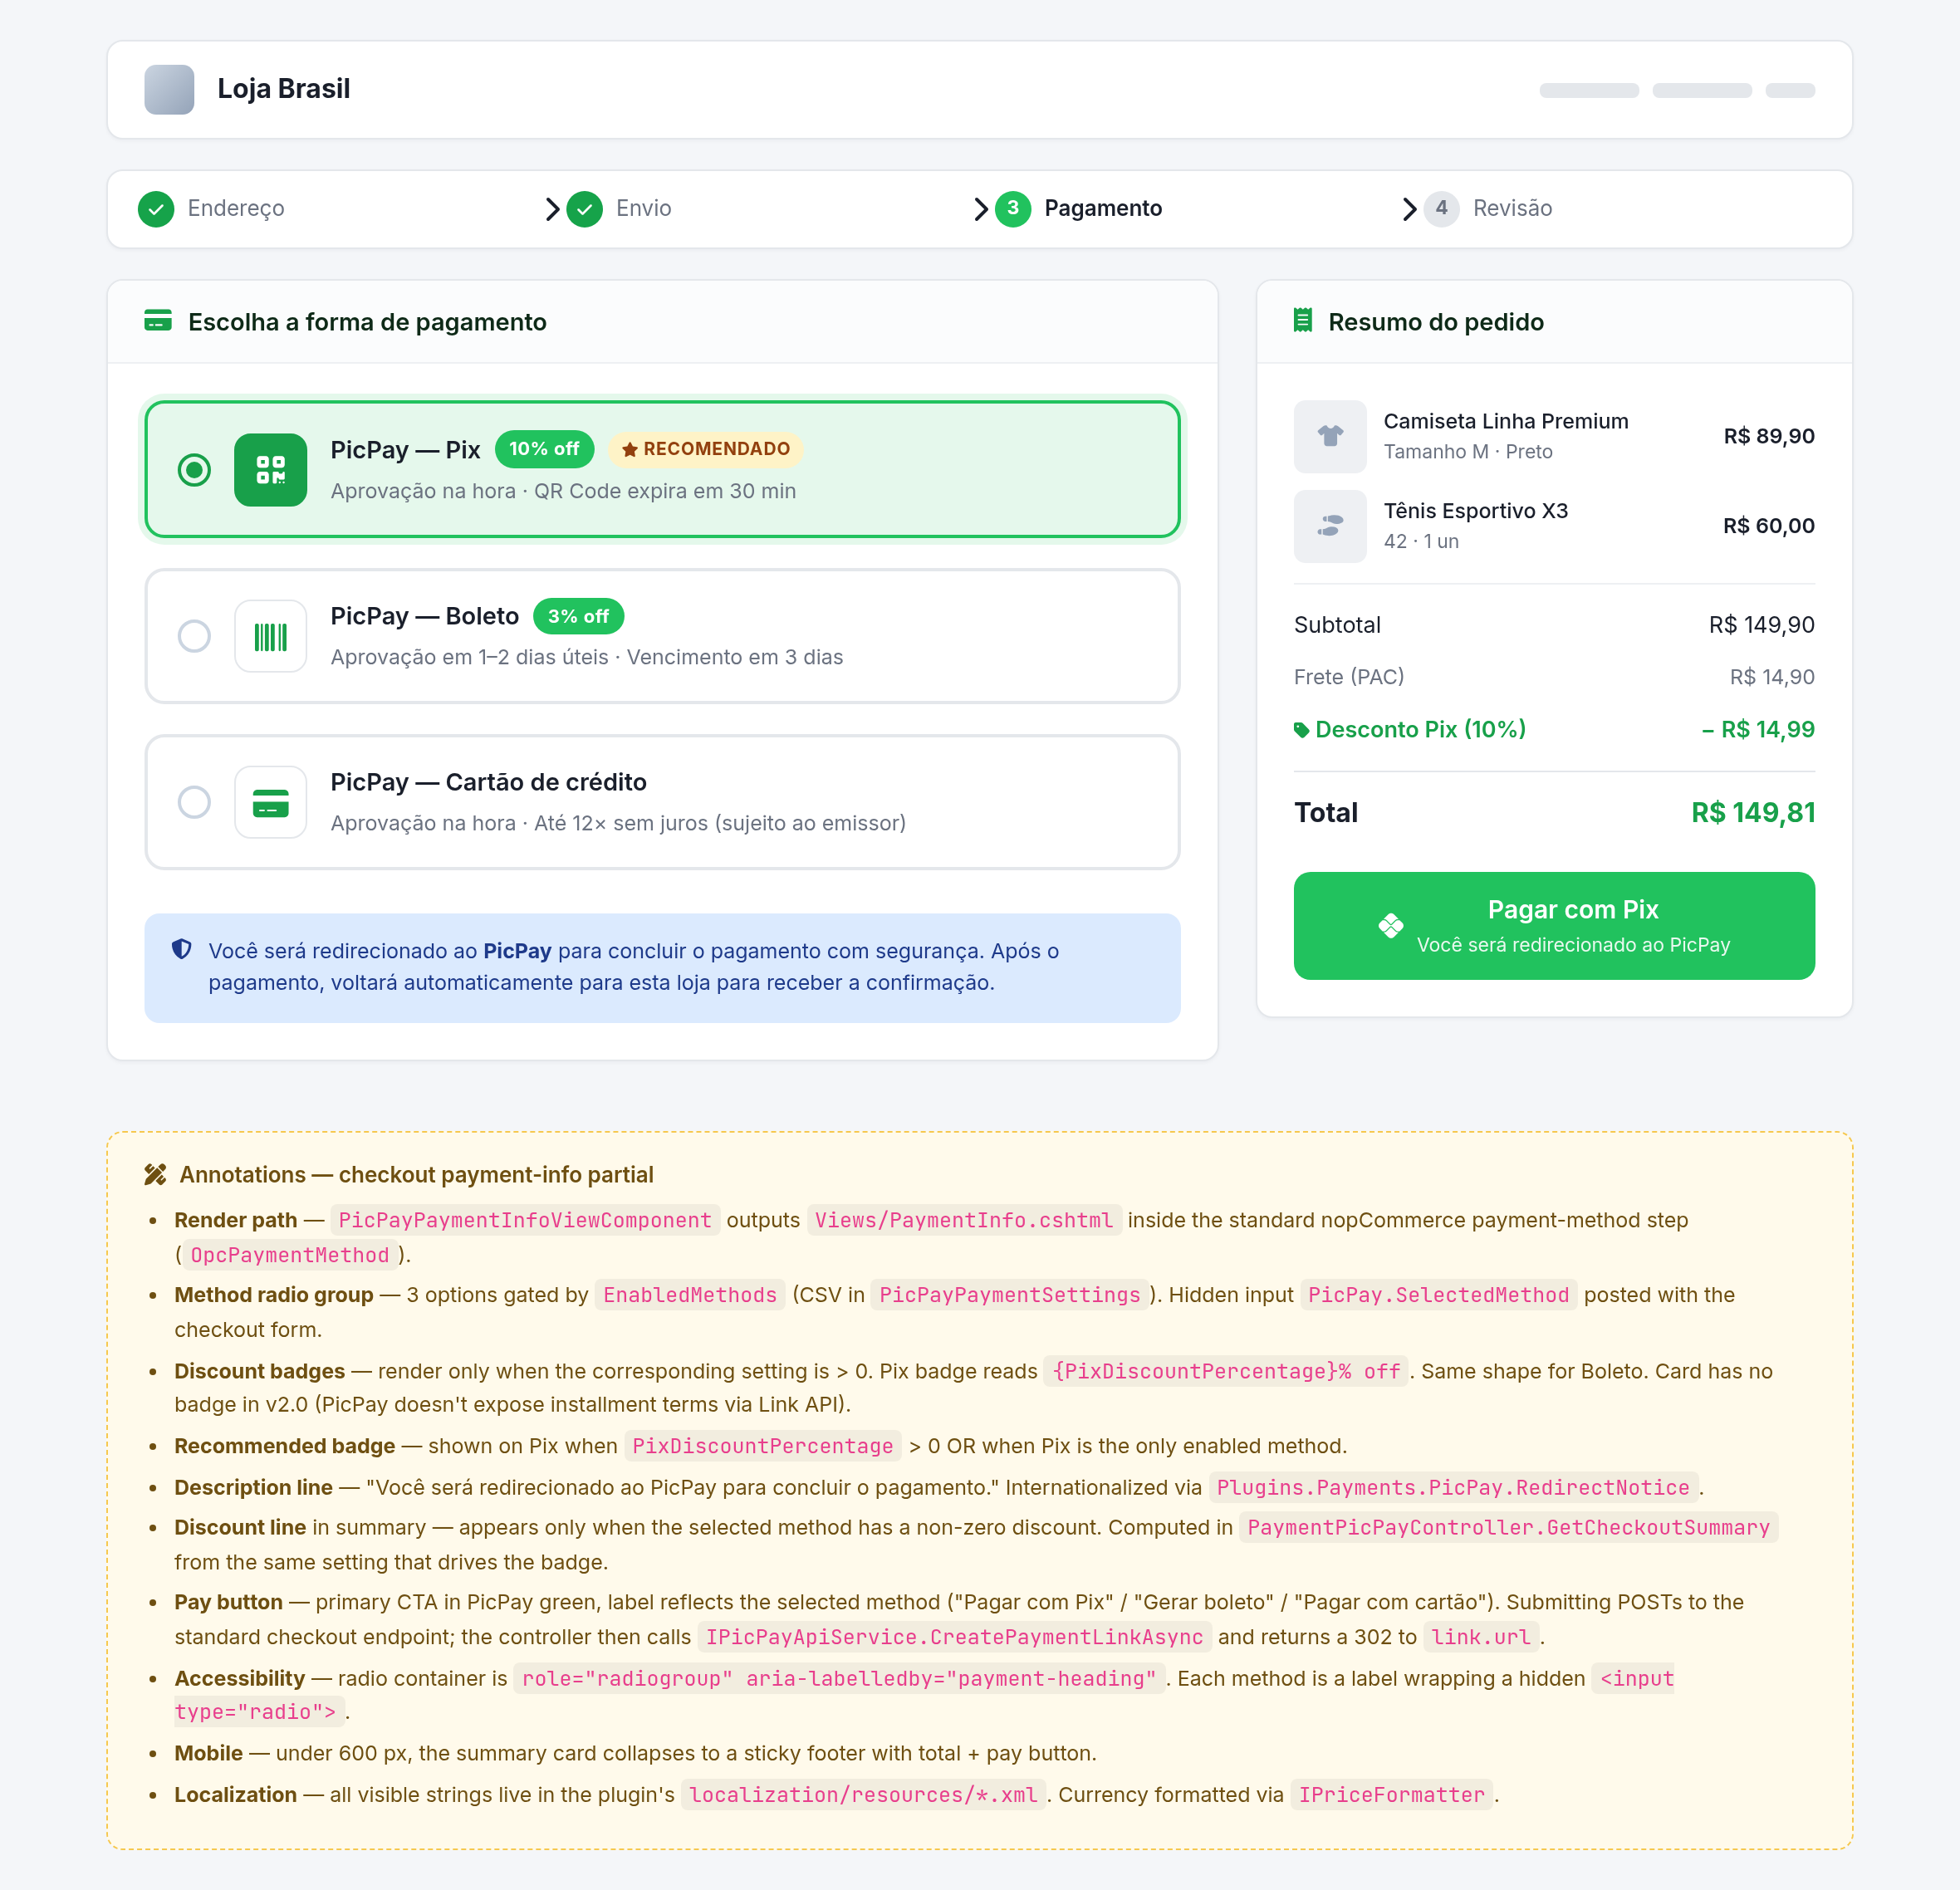Click the EnabledMethods code tag
The width and height of the screenshot is (1960, 1890).
point(690,1295)
